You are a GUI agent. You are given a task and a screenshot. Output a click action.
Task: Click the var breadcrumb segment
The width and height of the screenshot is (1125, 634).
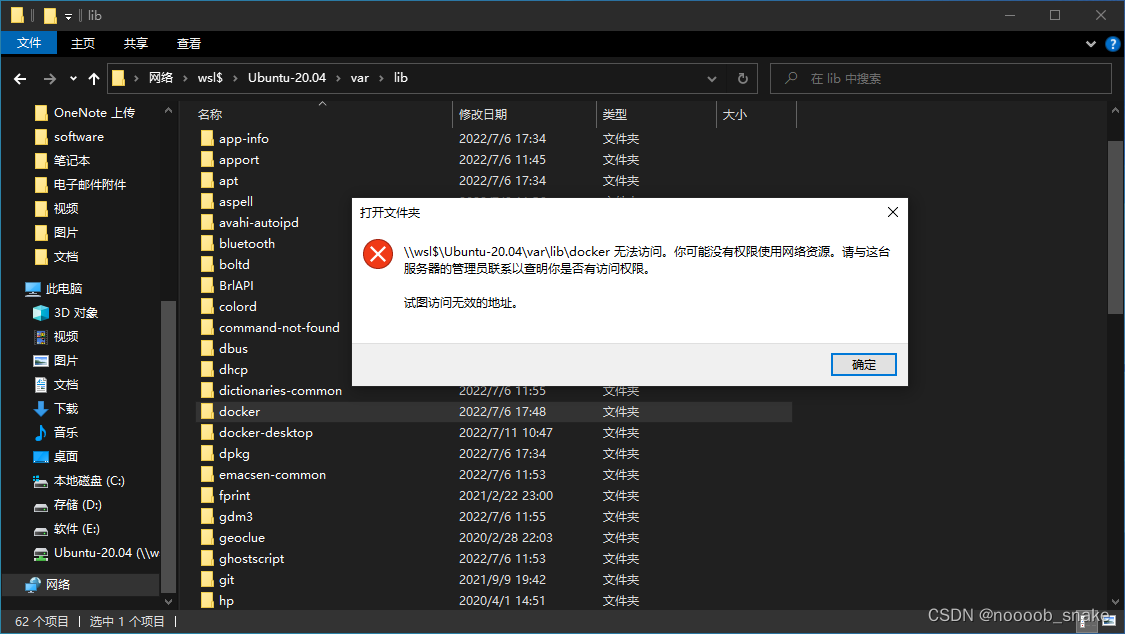(359, 77)
